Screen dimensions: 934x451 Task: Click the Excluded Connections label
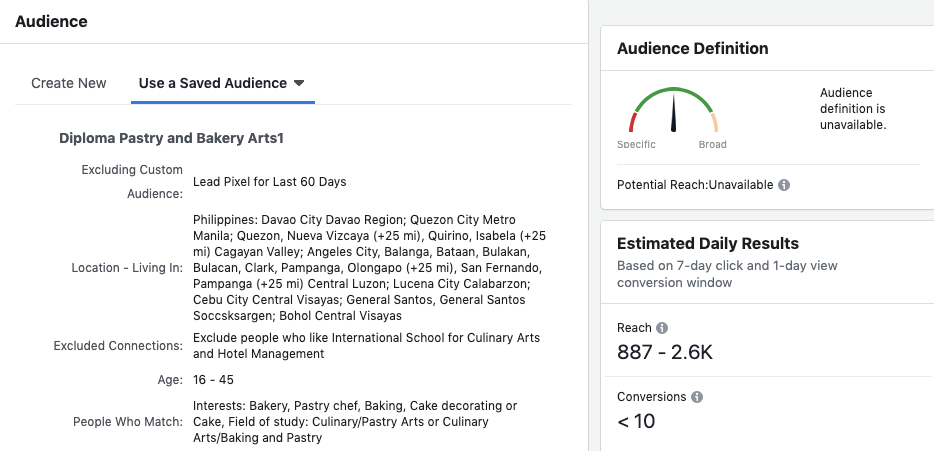point(118,346)
